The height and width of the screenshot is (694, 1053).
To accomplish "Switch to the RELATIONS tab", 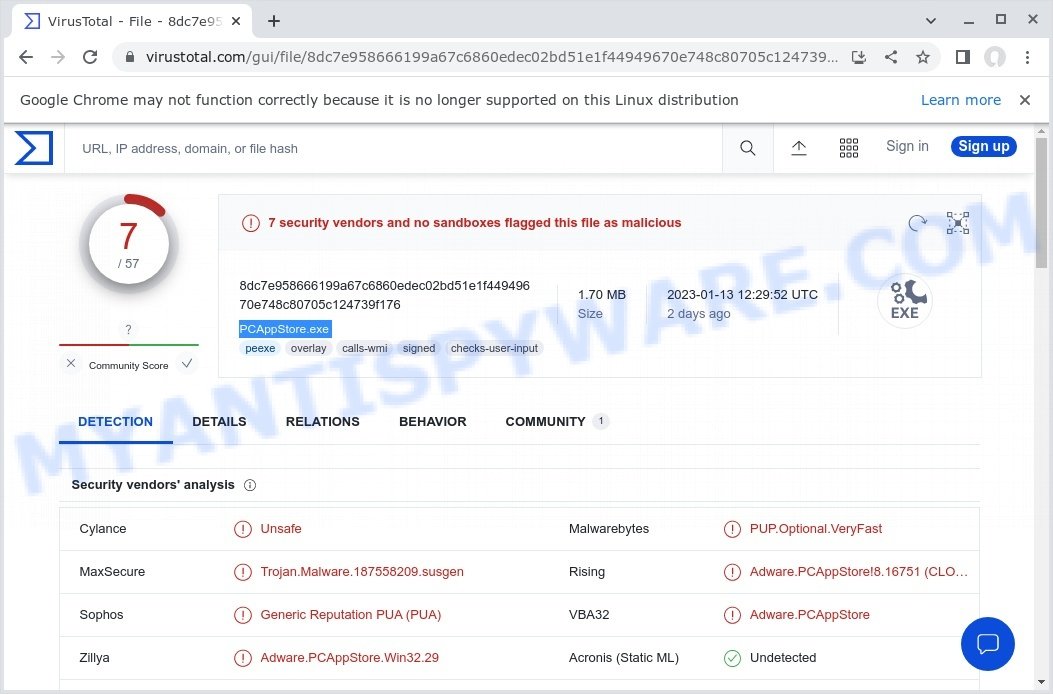I will (322, 422).
